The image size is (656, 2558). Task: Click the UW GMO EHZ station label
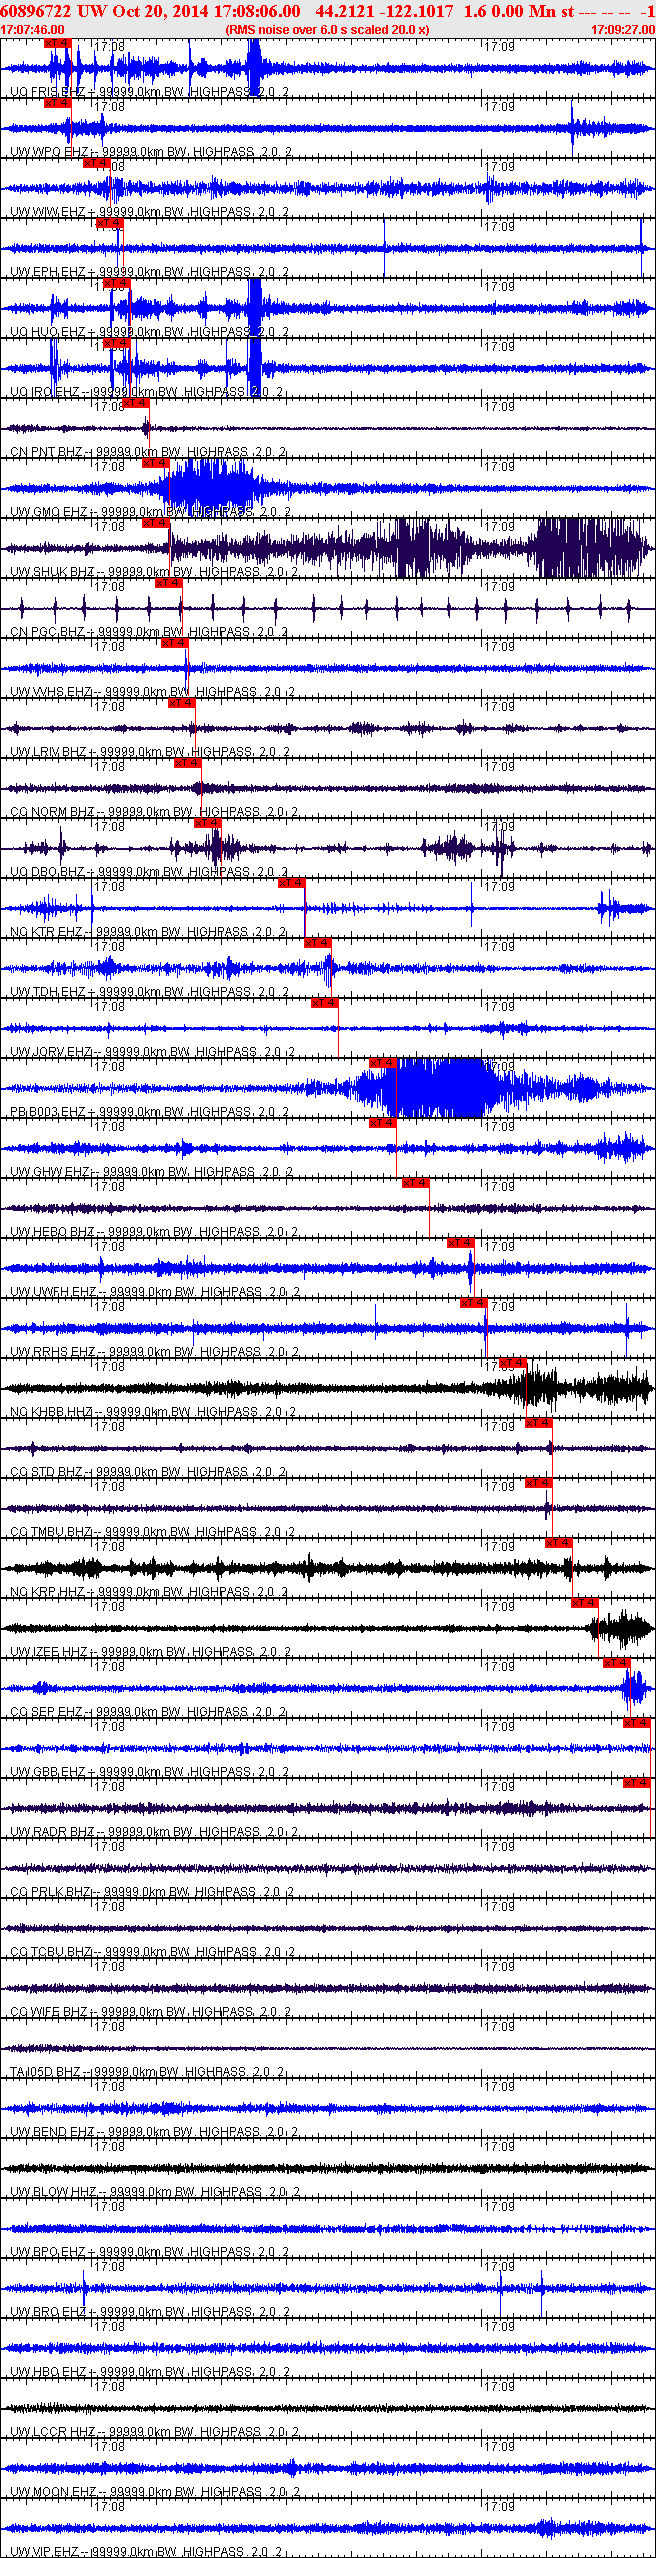pyautogui.click(x=48, y=512)
